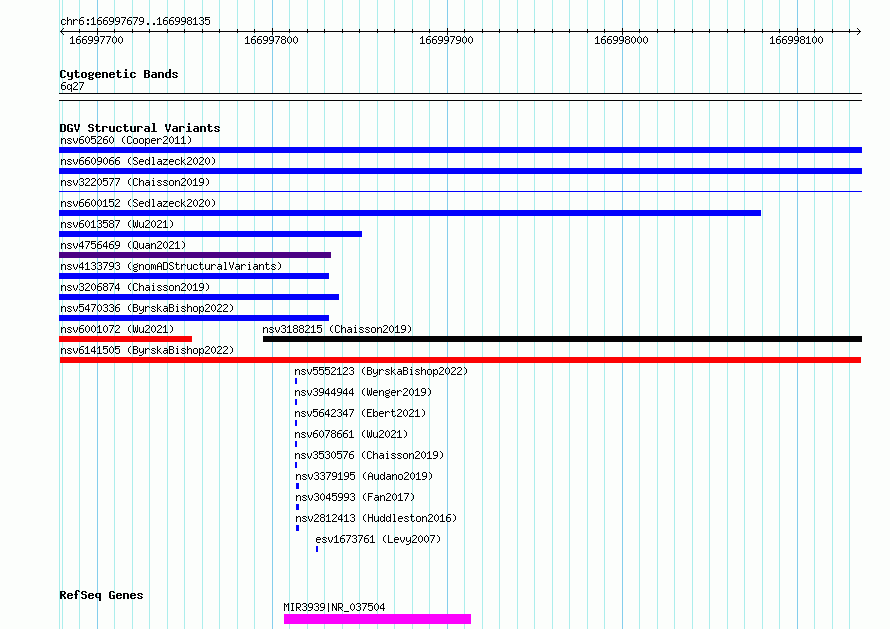This screenshot has height=629, width=890.
Task: Click the RefSeq Genes track heading
Action: (101, 595)
